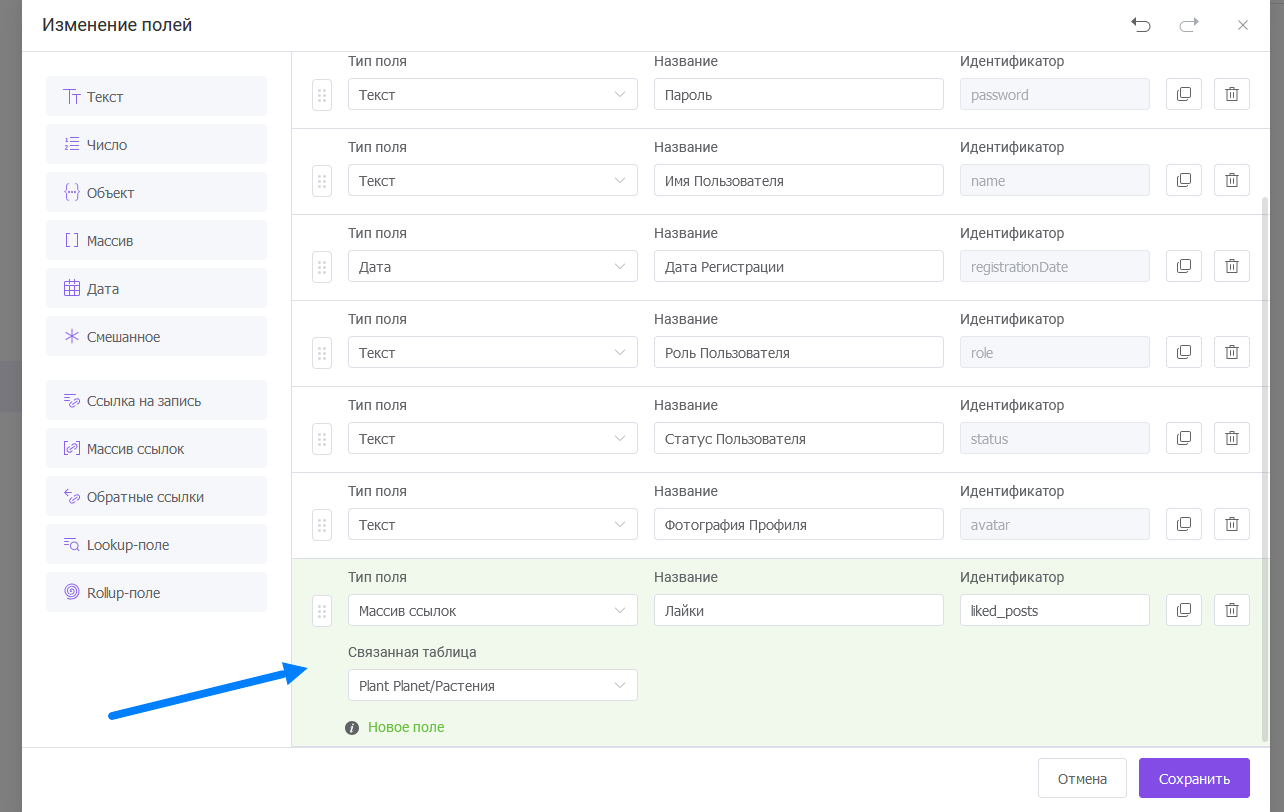The width and height of the screenshot is (1284, 812).
Task: Click the fields list vertical scrollbar
Action: (1266, 470)
